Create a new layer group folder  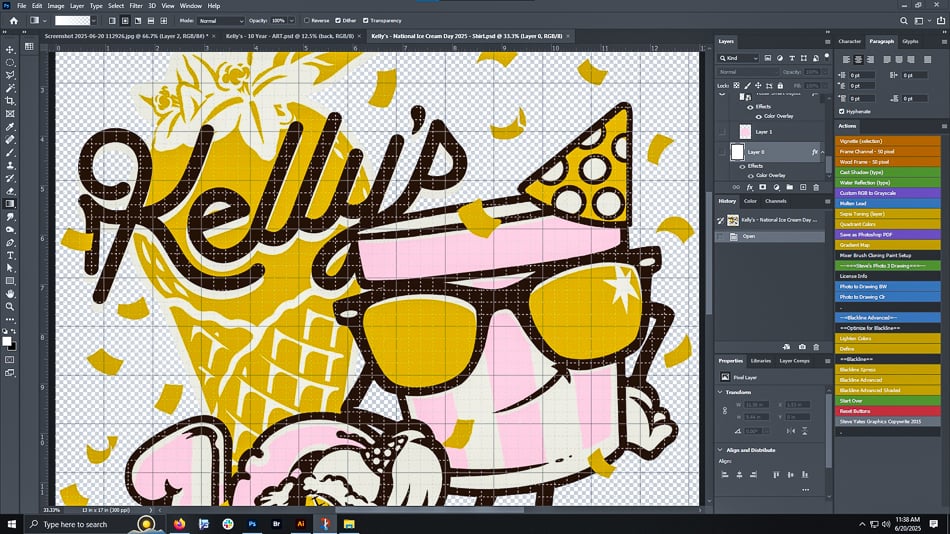point(789,187)
